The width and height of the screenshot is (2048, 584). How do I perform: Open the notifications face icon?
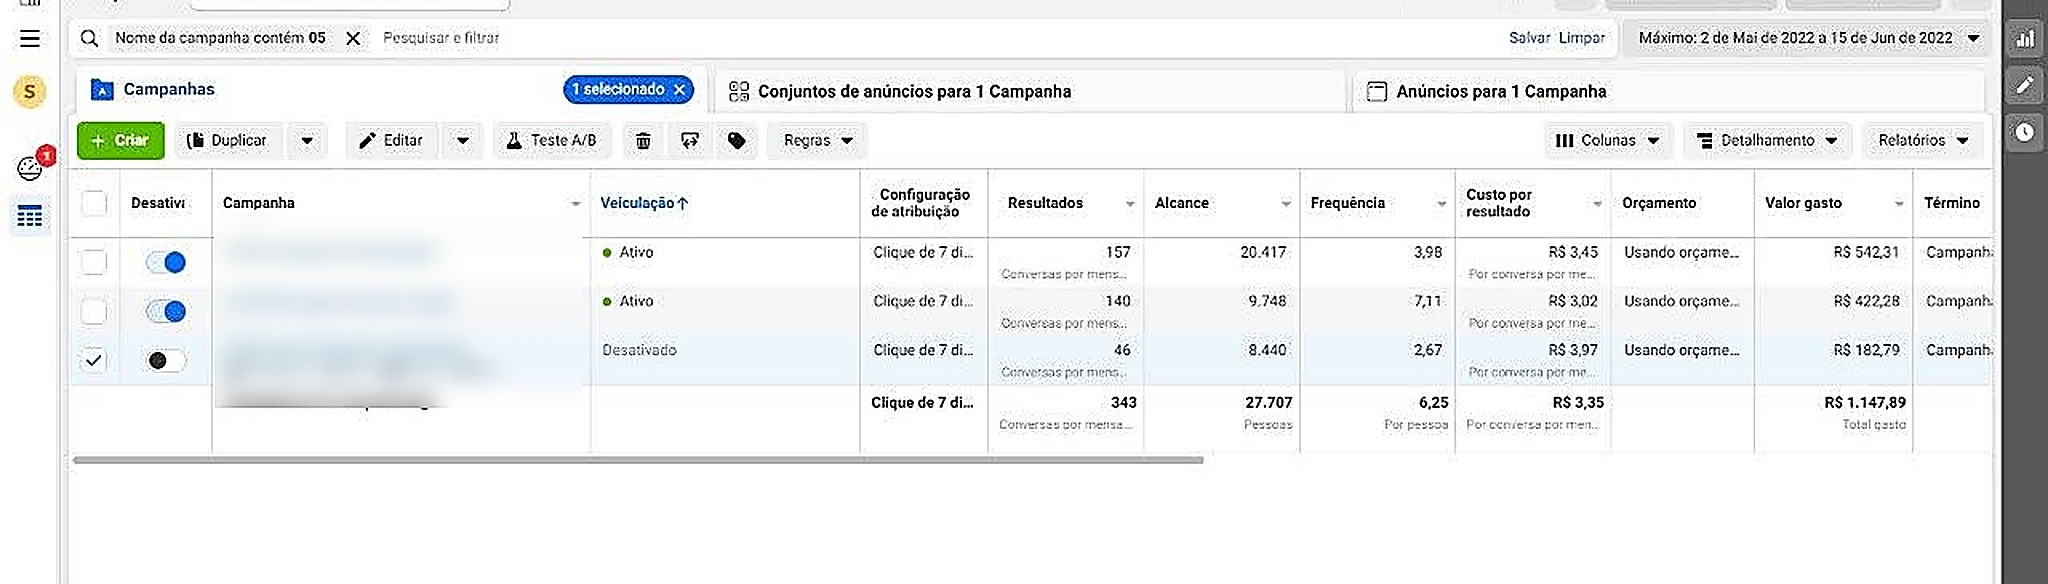tap(30, 168)
